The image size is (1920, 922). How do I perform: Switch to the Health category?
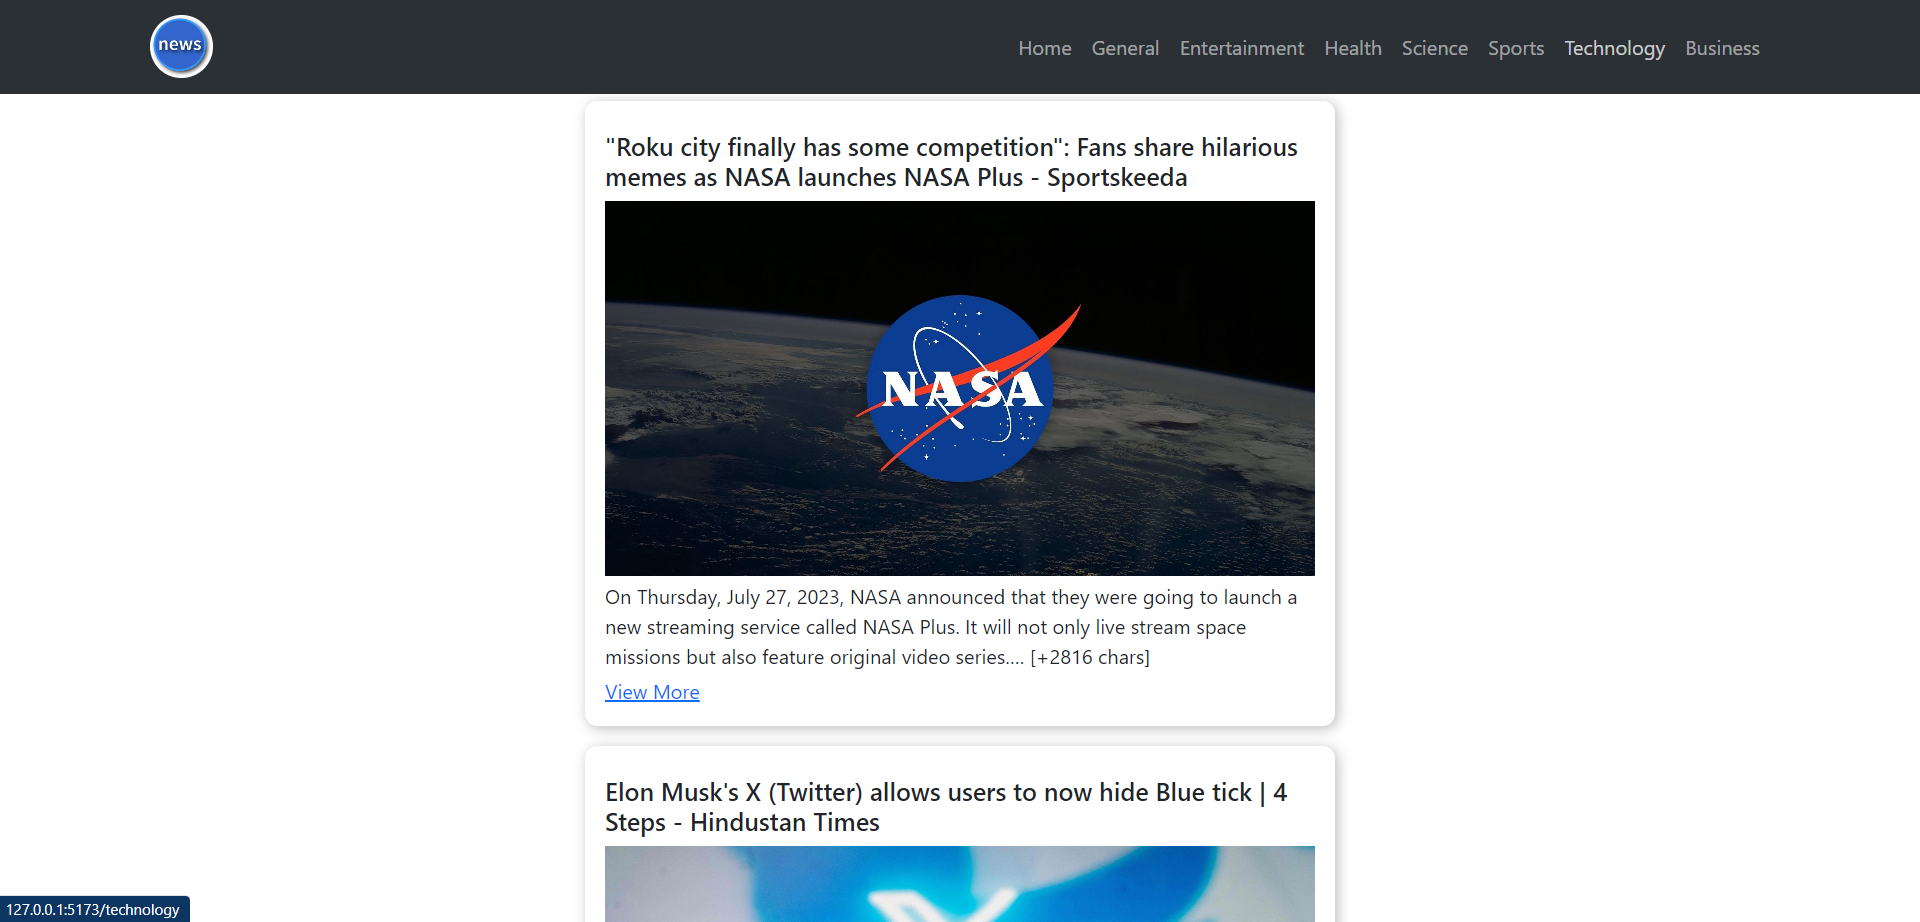coord(1352,47)
